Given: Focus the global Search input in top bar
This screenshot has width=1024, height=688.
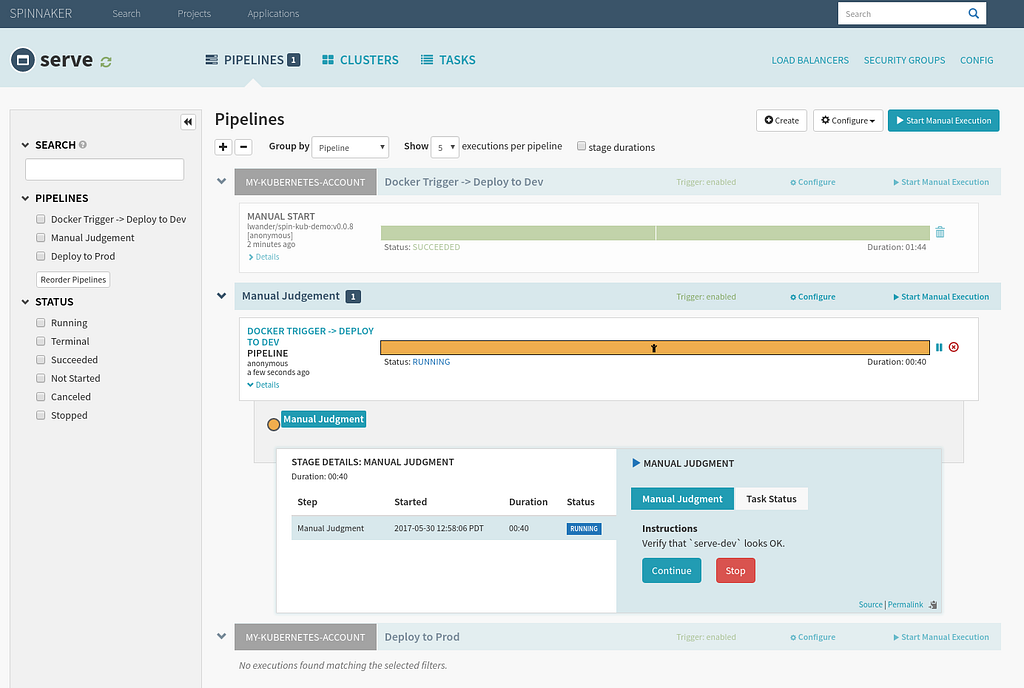Looking at the screenshot, I should coord(901,14).
